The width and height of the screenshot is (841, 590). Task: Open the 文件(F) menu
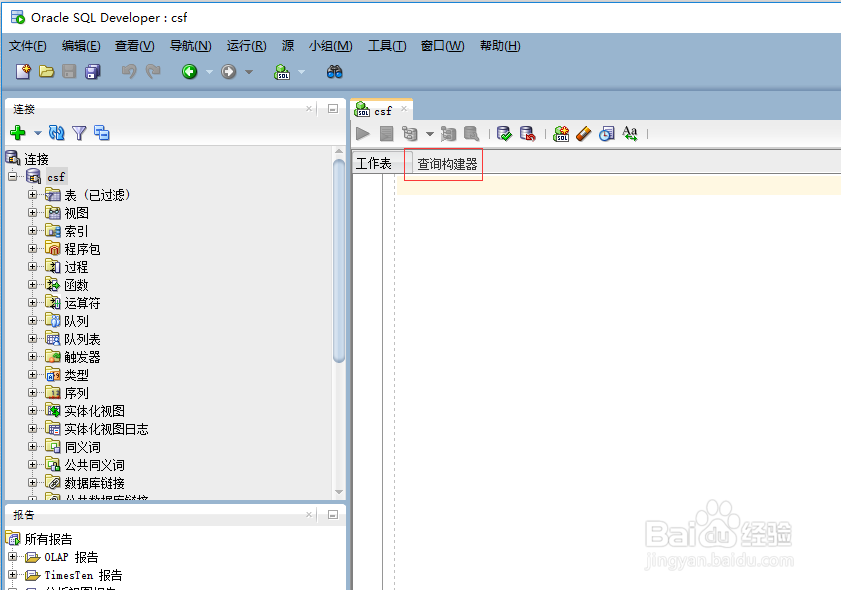pyautogui.click(x=27, y=46)
